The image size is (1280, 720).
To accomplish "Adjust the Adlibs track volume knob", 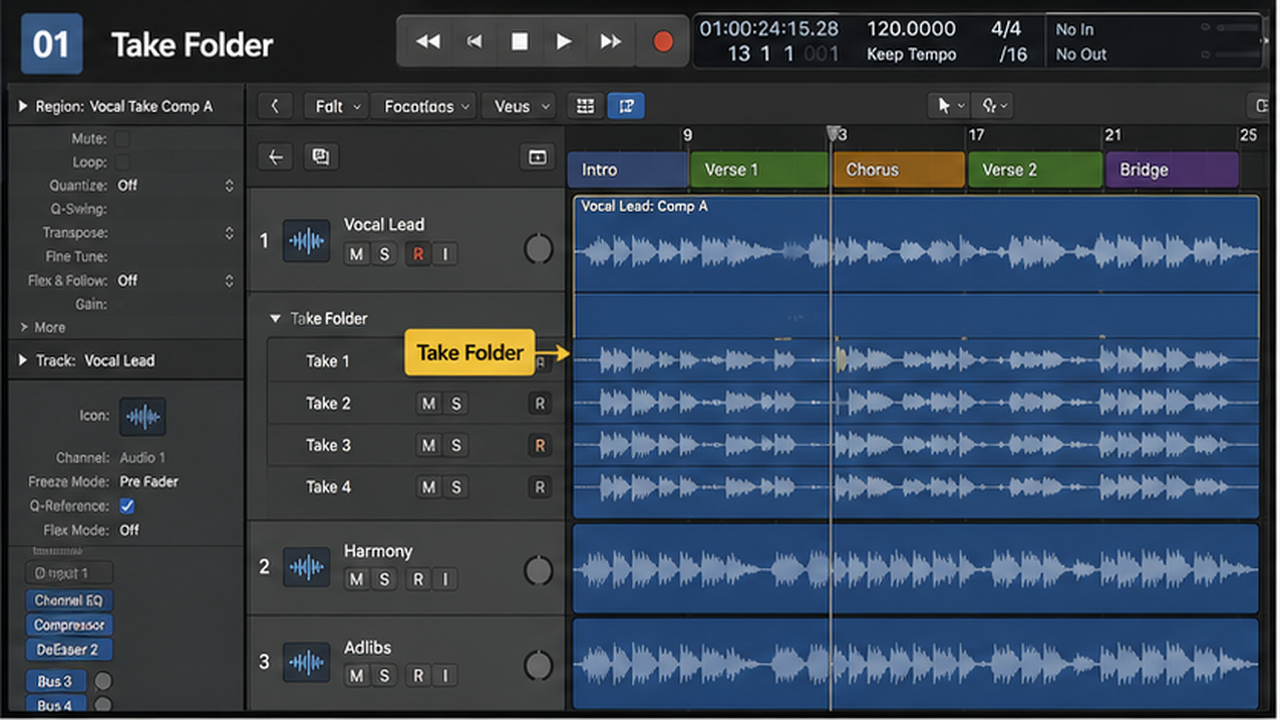I will pyautogui.click(x=538, y=664).
